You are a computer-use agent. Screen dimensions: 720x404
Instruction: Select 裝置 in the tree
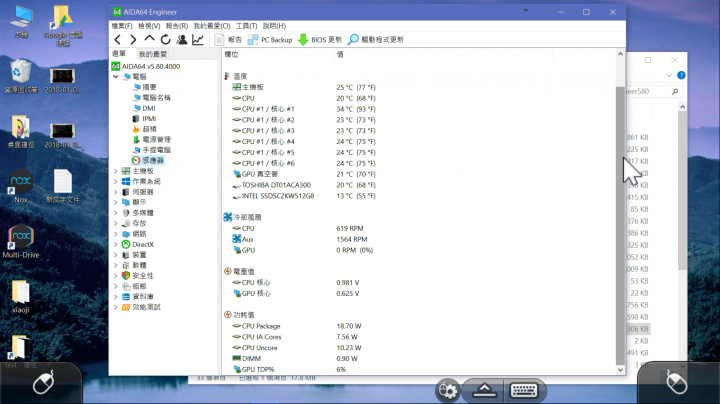(x=134, y=255)
